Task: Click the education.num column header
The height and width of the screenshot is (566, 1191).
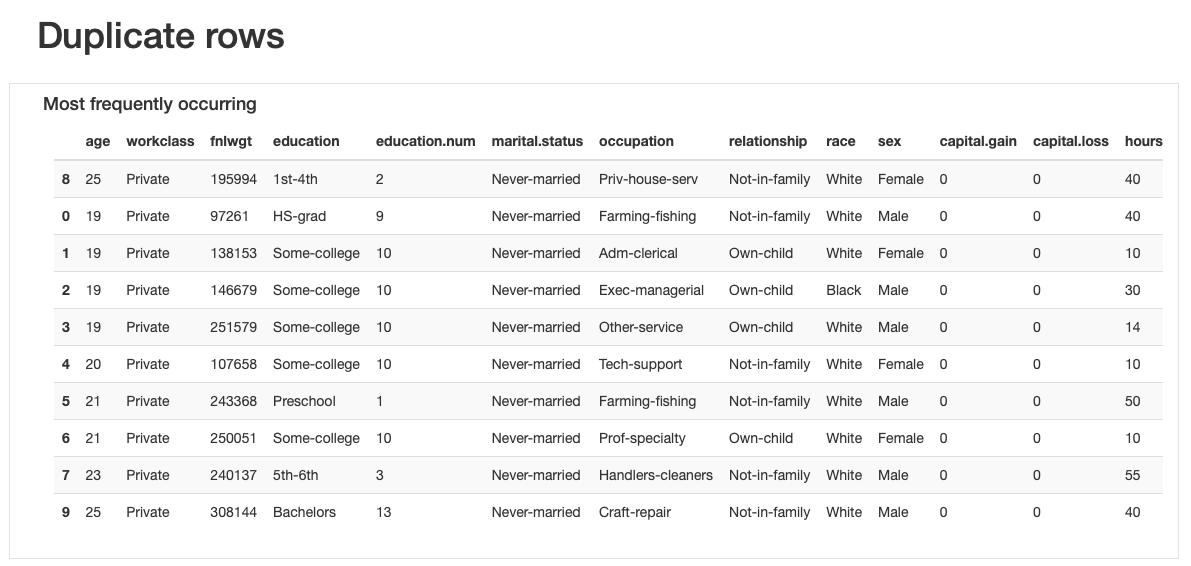Action: click(x=425, y=142)
